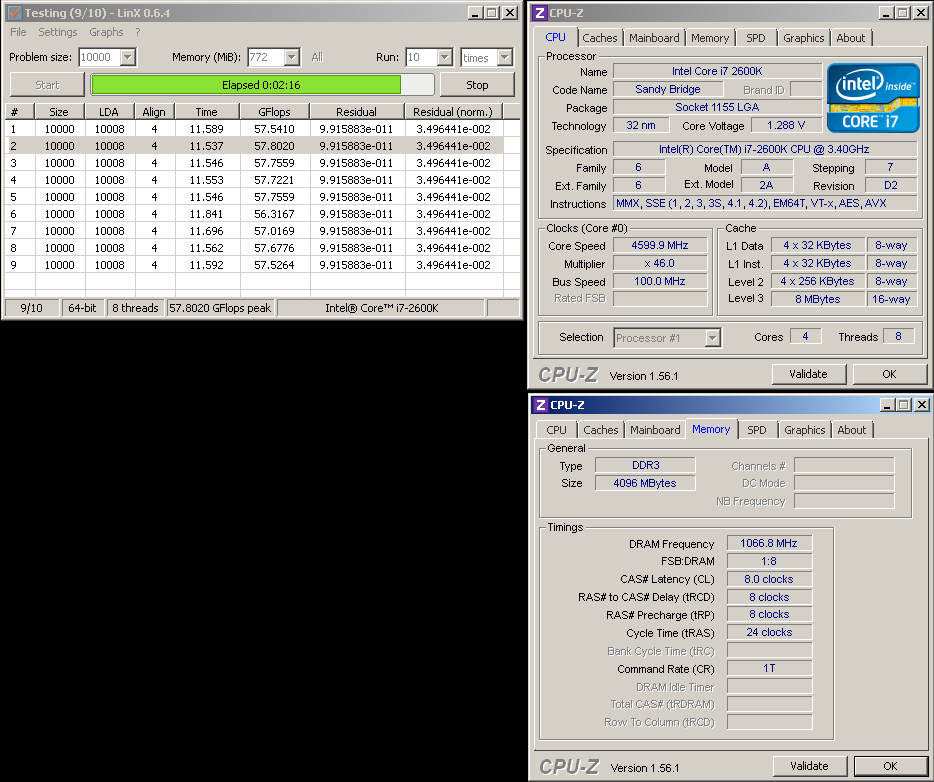Click the Level 3 cache value 8 MBytes
Image resolution: width=934 pixels, height=782 pixels.
pyautogui.click(x=818, y=299)
